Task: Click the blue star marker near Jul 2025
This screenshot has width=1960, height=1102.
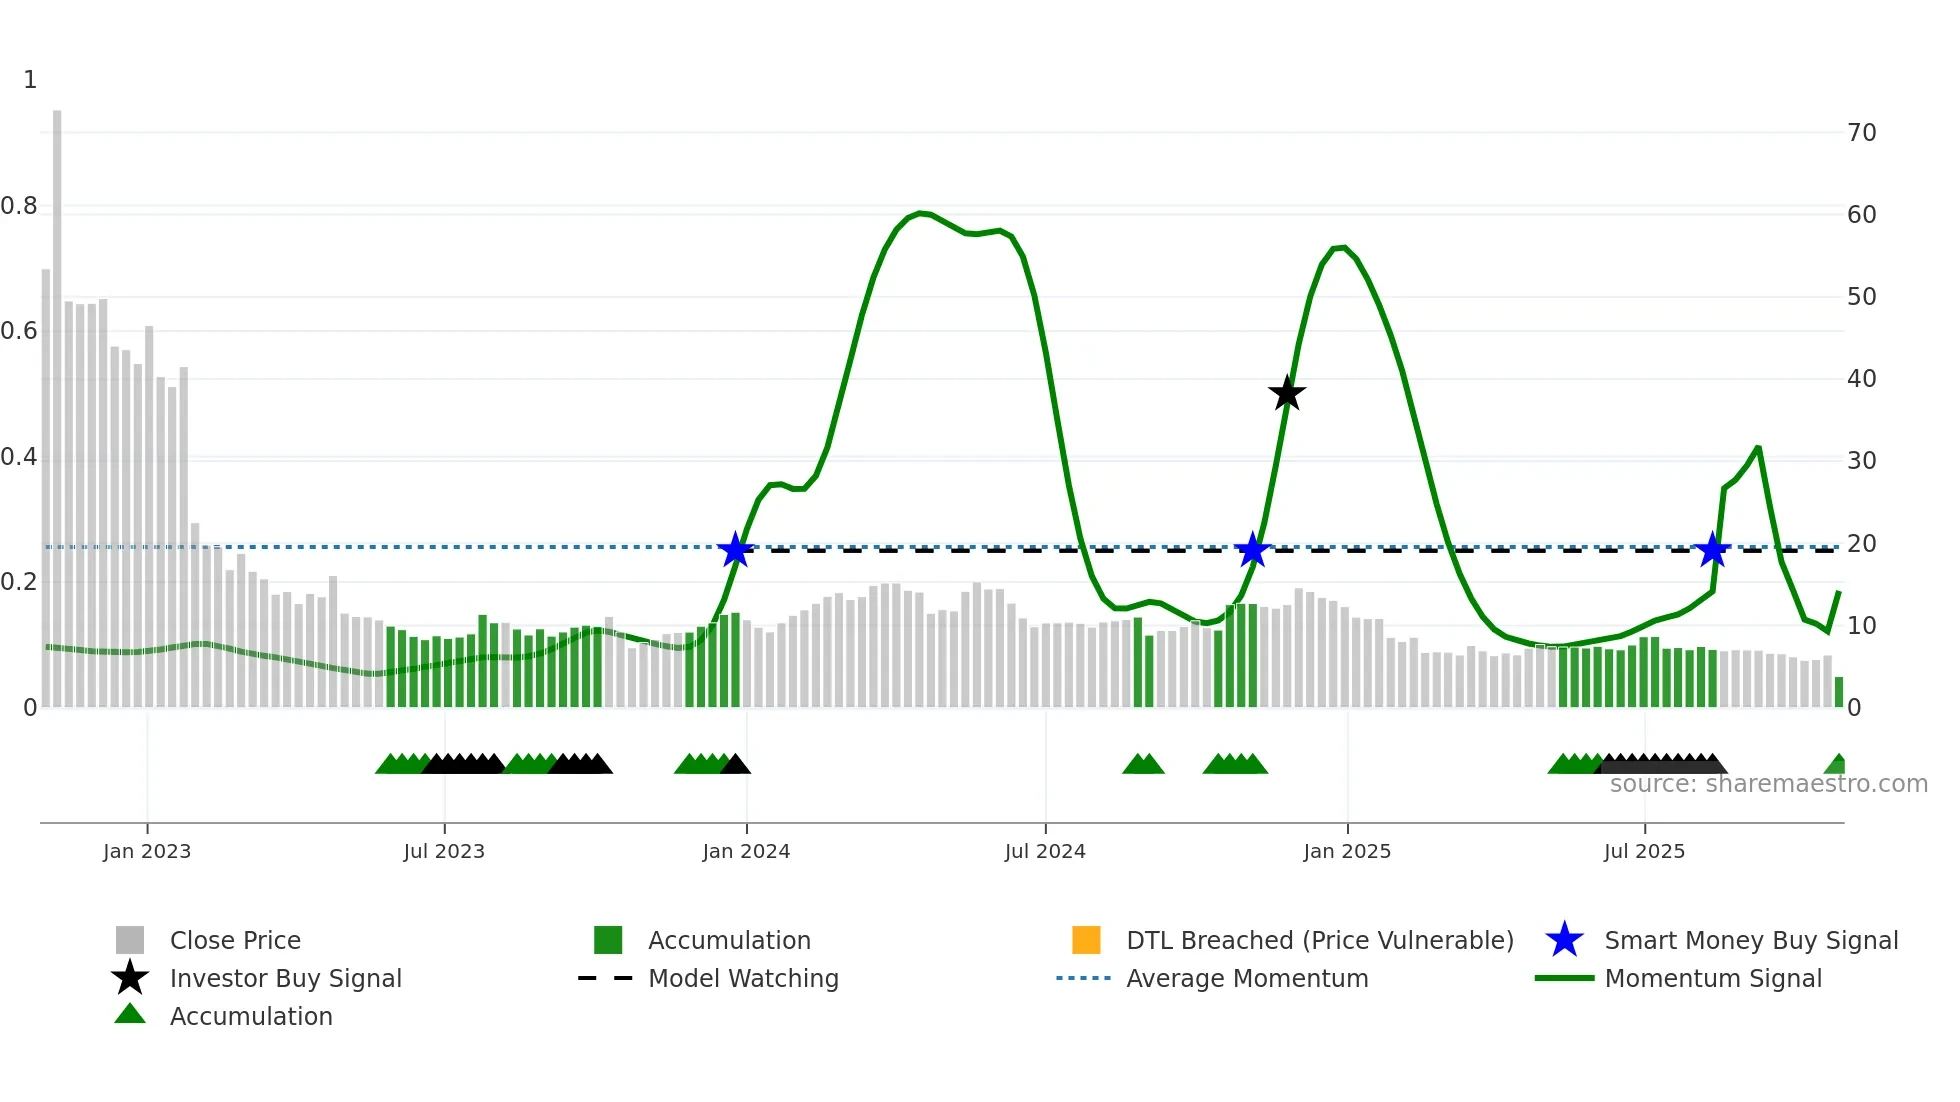Action: pos(1713,549)
